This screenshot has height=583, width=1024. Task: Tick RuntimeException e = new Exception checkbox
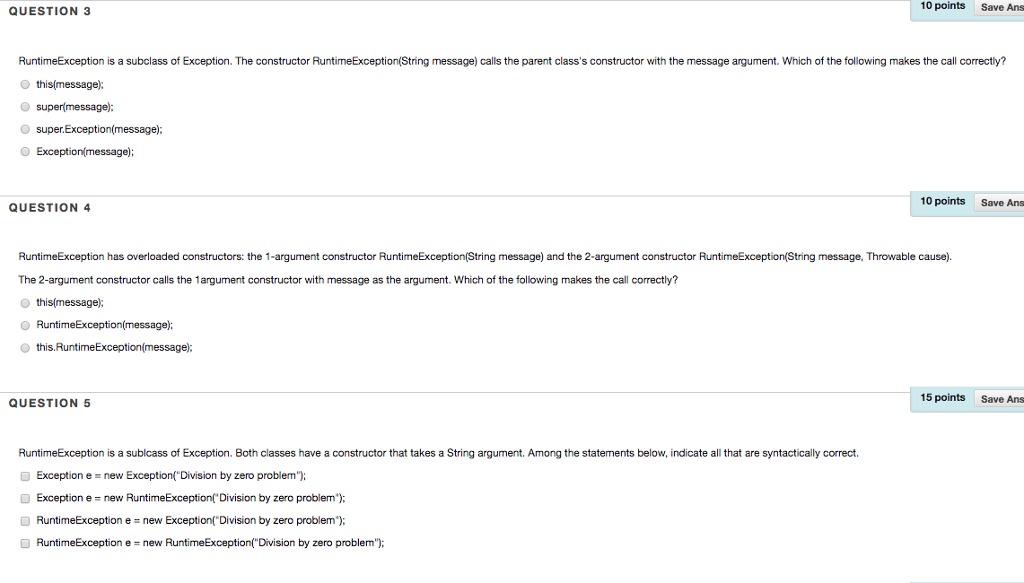[x=25, y=521]
